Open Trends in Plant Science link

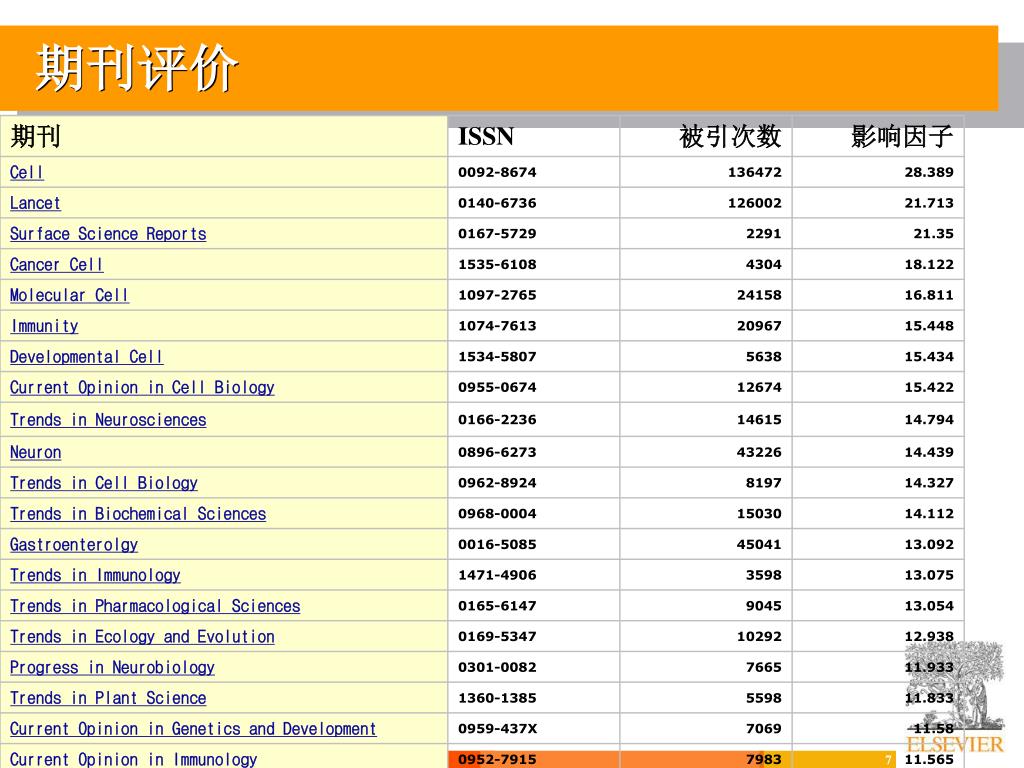tap(108, 698)
